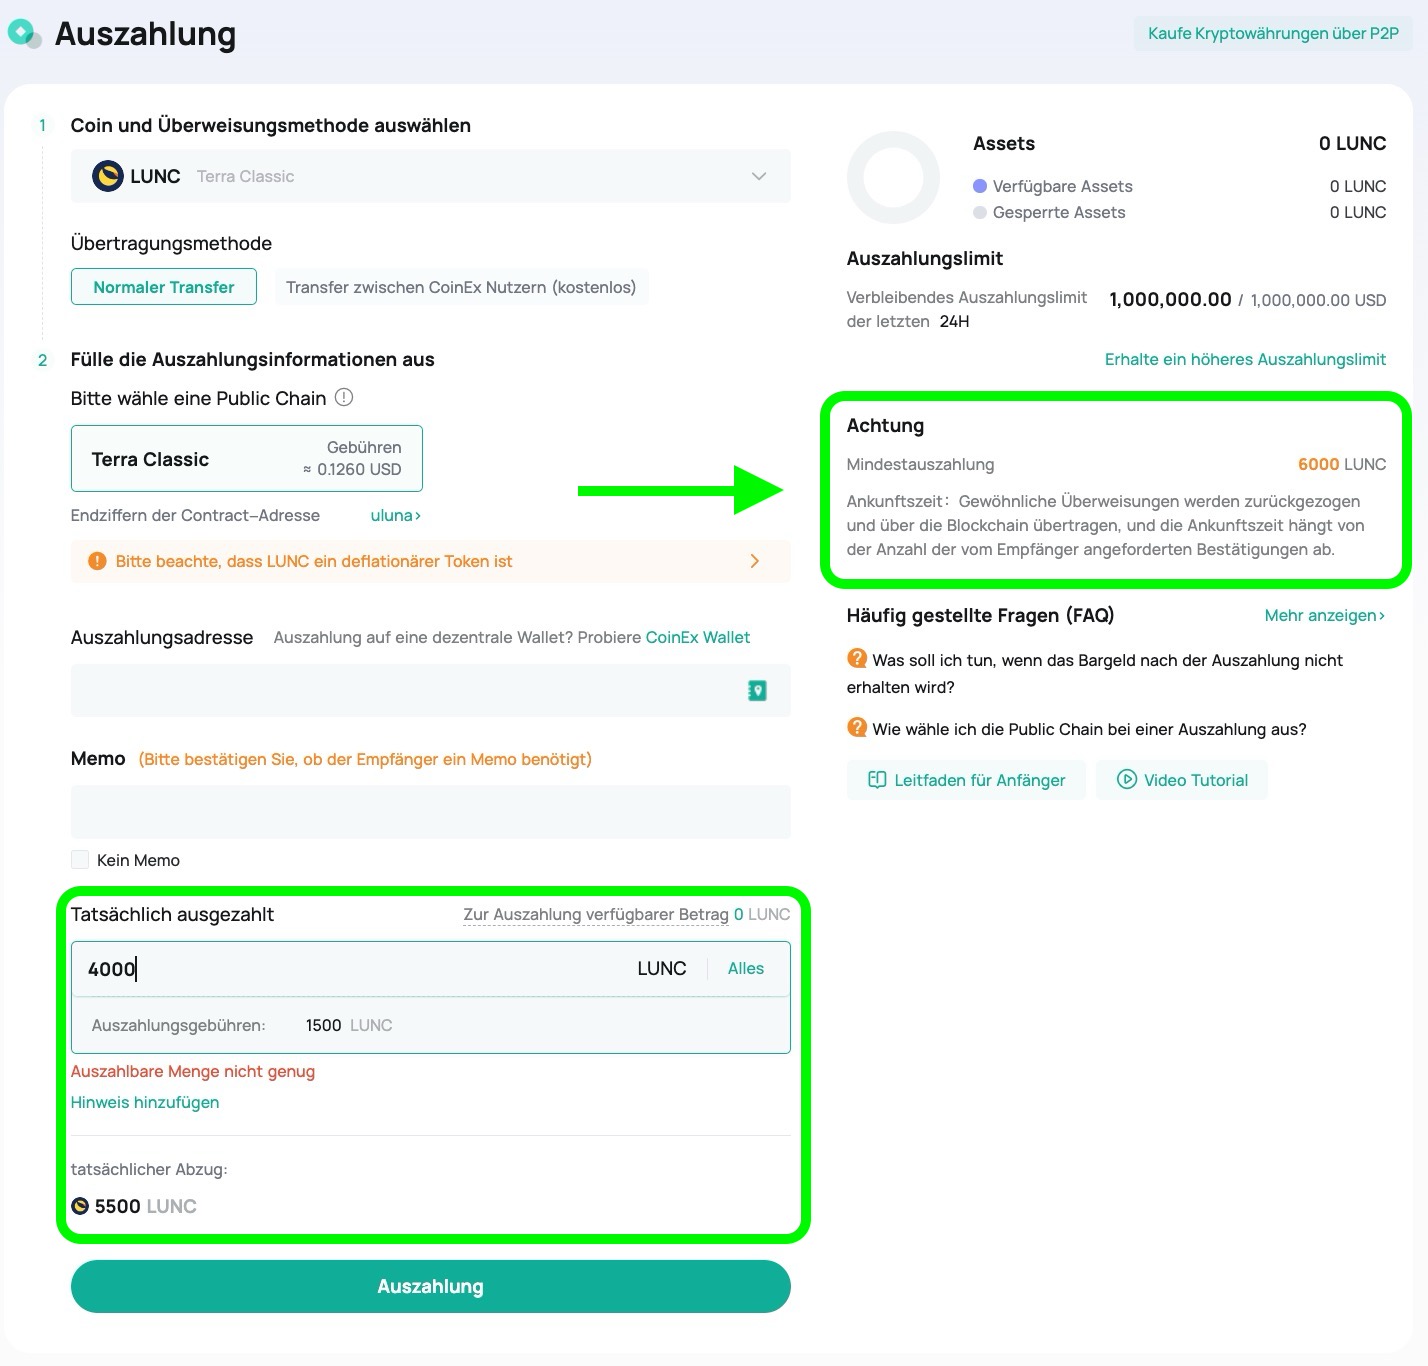Click the second FAQ question mark icon

point(857,728)
